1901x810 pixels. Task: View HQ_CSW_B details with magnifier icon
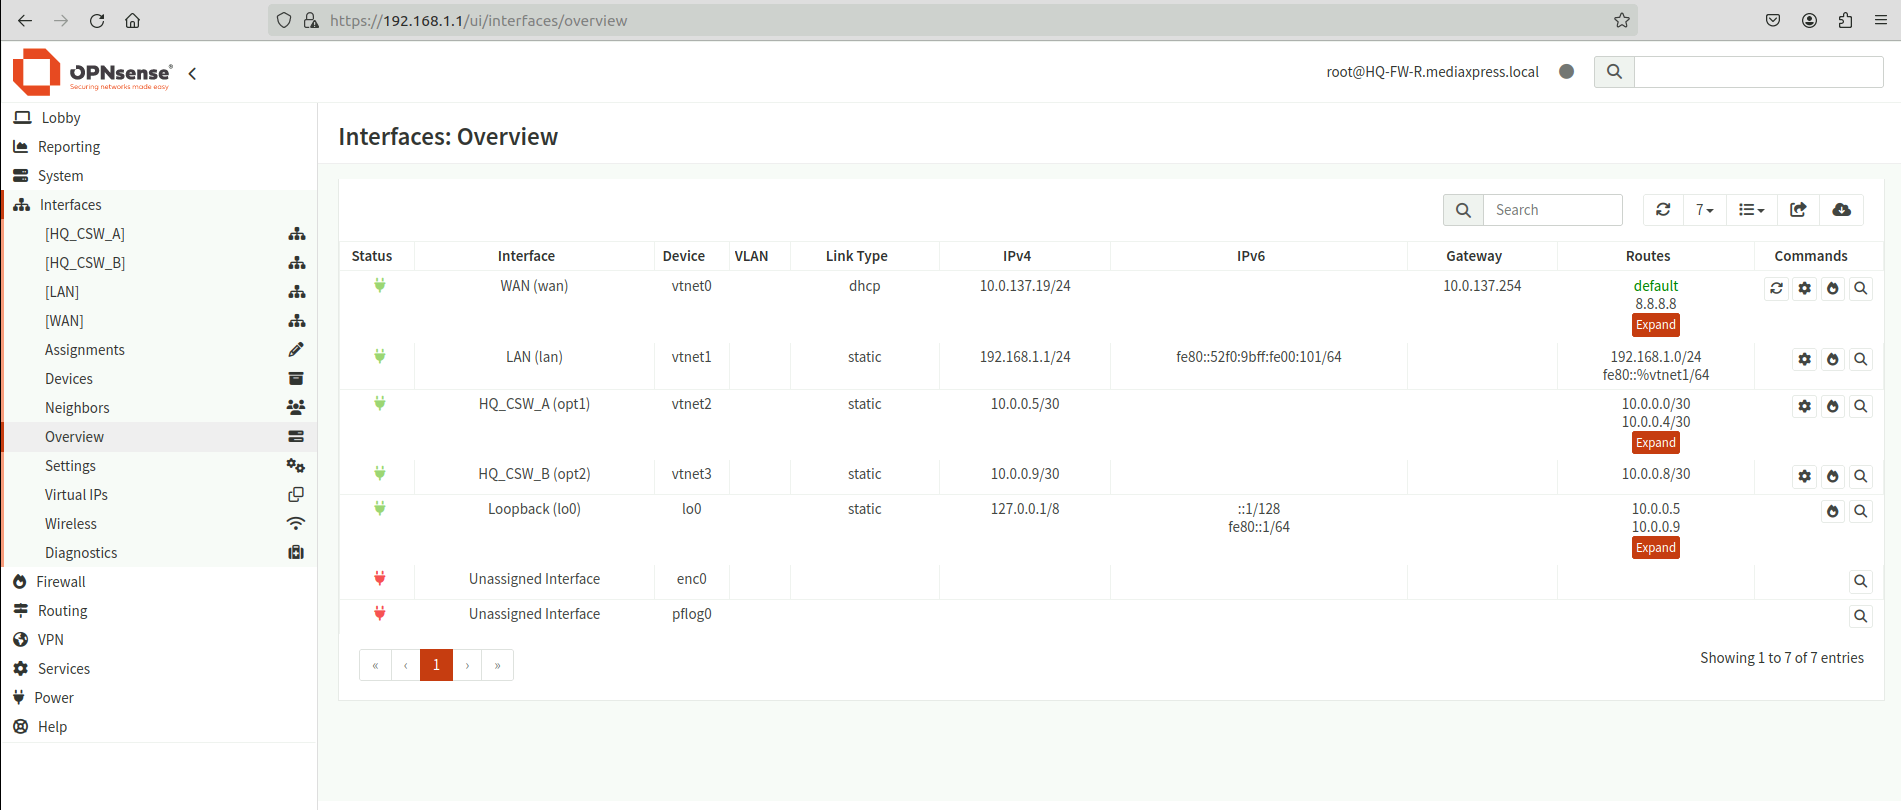point(1860,476)
